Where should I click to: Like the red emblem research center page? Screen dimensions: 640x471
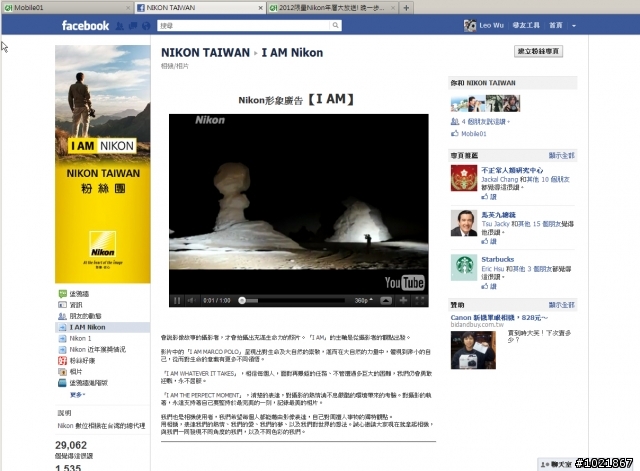489,197
